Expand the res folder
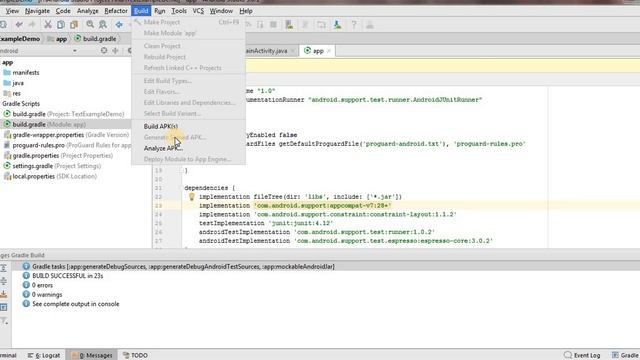640x360 pixels. 12,93
